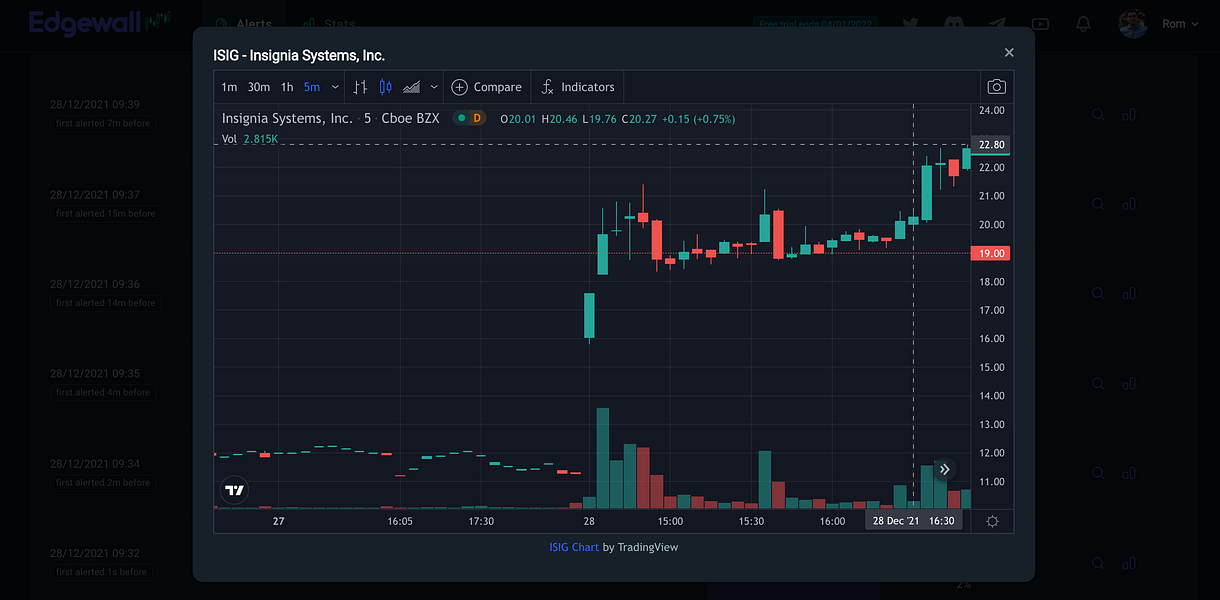This screenshot has height=600, width=1220.
Task: Click chart icon on 09:34 alert row
Action: point(1129,472)
